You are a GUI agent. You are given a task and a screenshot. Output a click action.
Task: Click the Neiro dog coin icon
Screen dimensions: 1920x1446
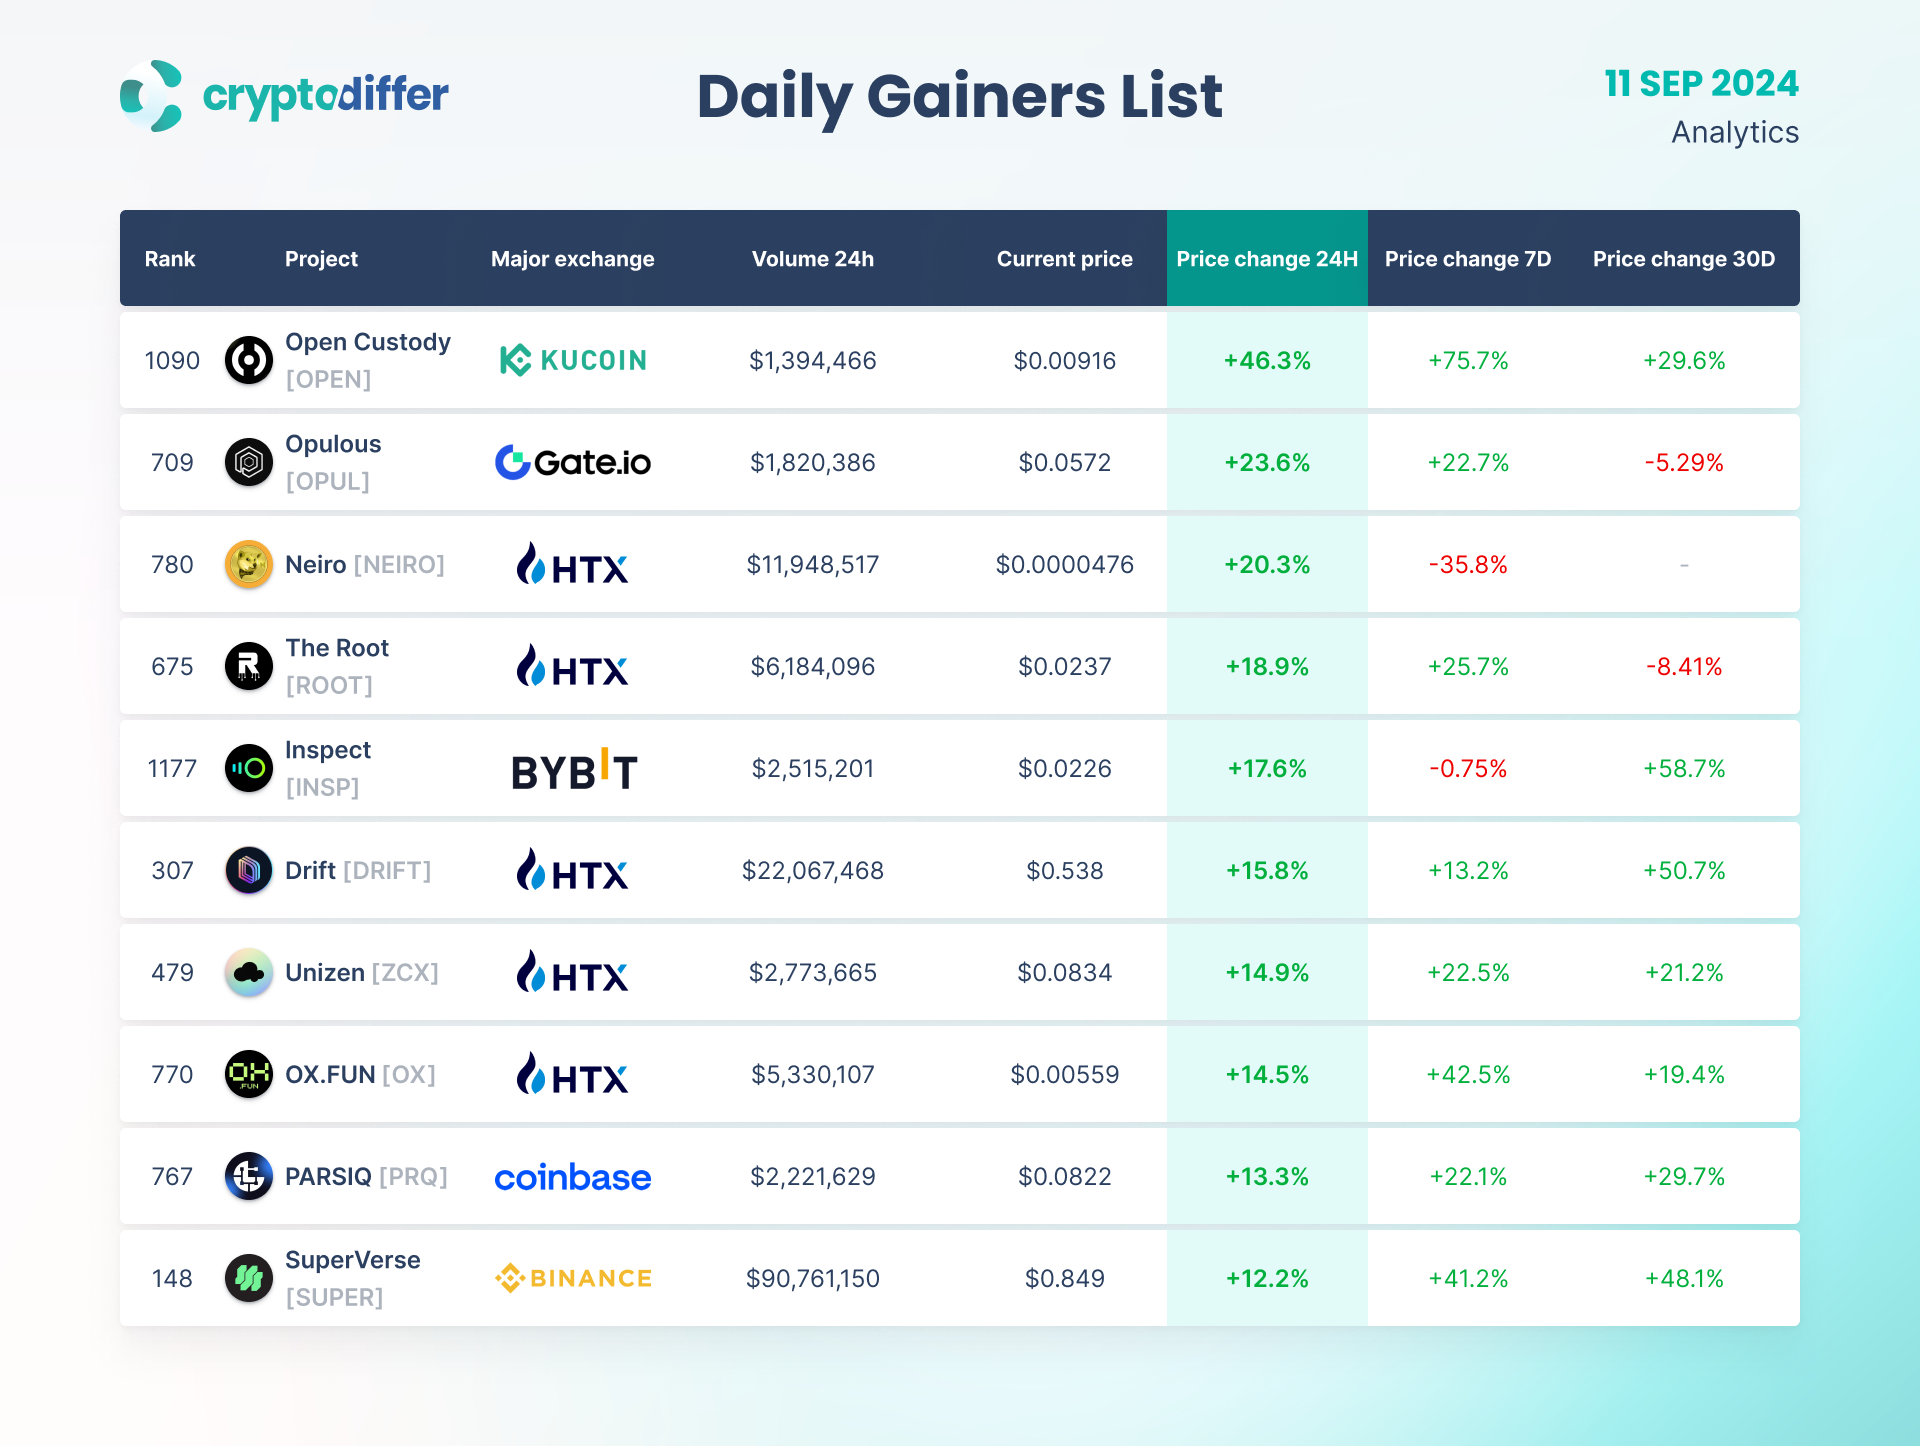(x=249, y=564)
